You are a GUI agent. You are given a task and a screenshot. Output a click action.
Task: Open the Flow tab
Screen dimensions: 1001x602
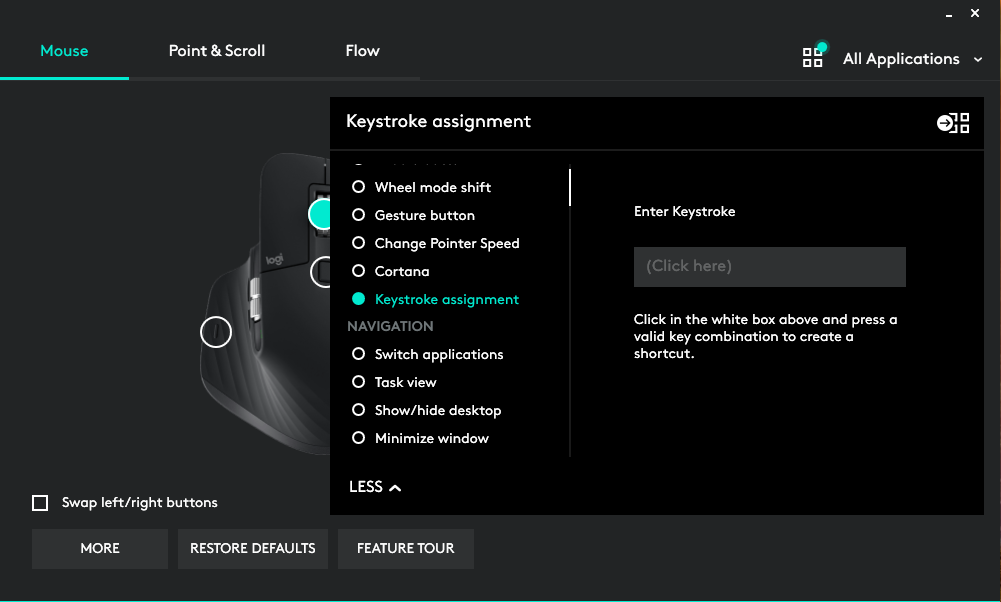pos(362,50)
